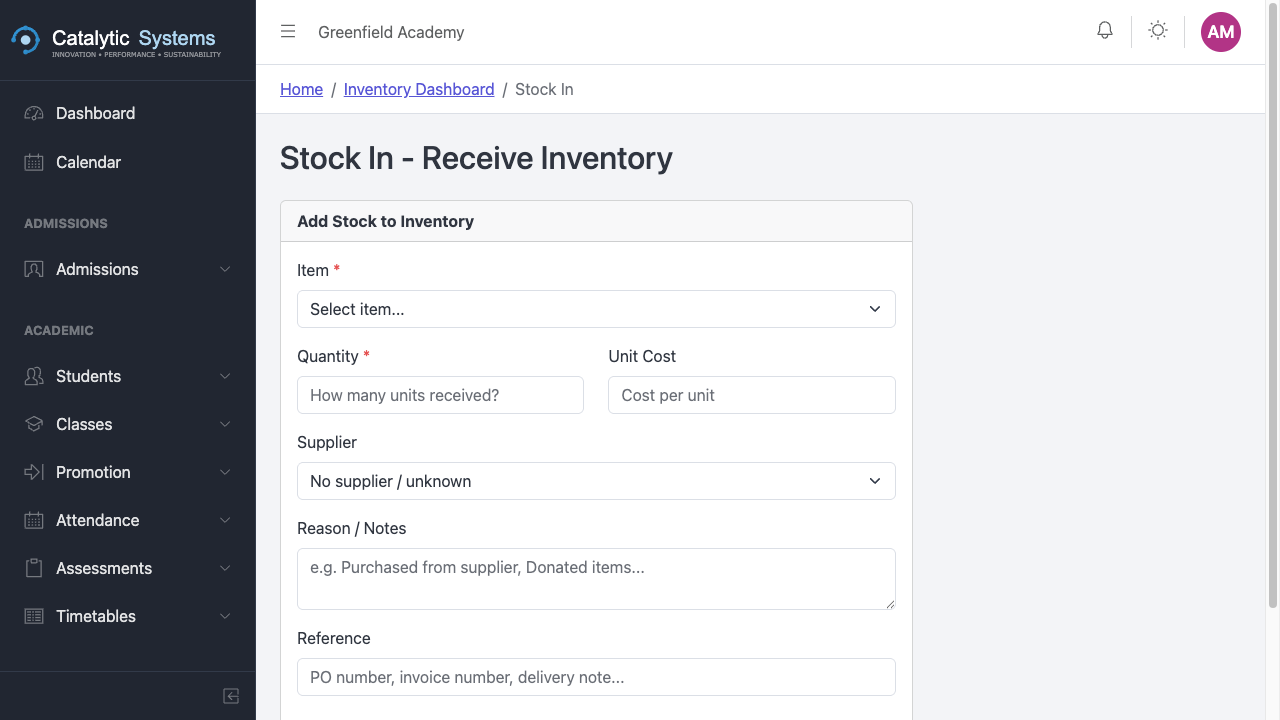Screen dimensions: 1280x720
Task: Toggle the light/dark theme sun icon
Action: click(x=1158, y=31)
